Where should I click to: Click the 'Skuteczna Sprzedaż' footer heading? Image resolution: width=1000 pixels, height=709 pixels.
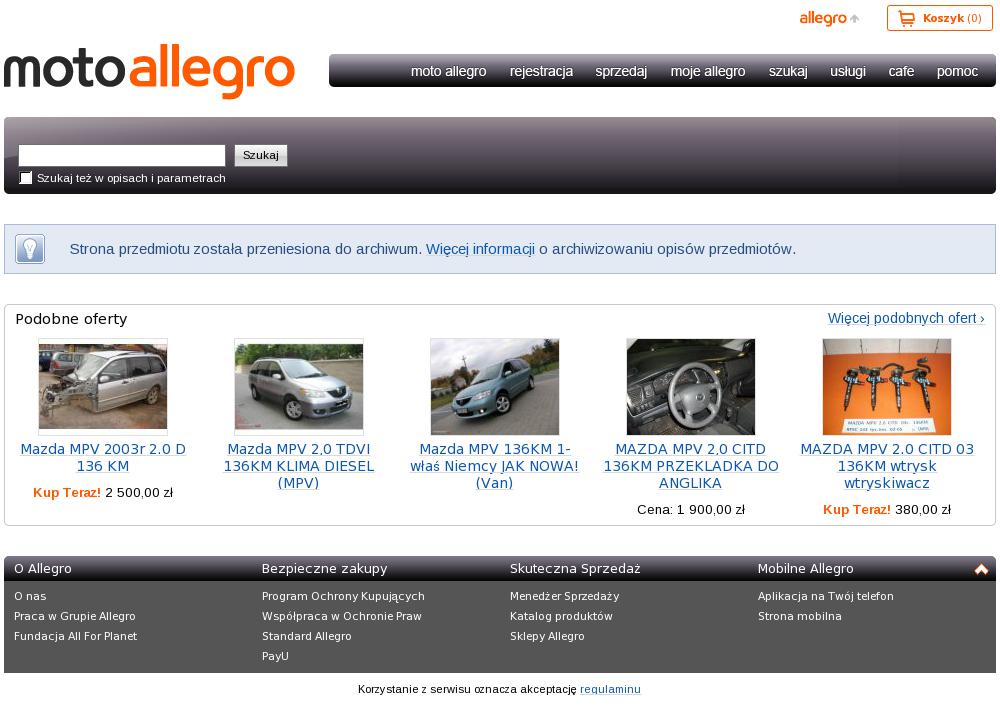click(x=575, y=569)
